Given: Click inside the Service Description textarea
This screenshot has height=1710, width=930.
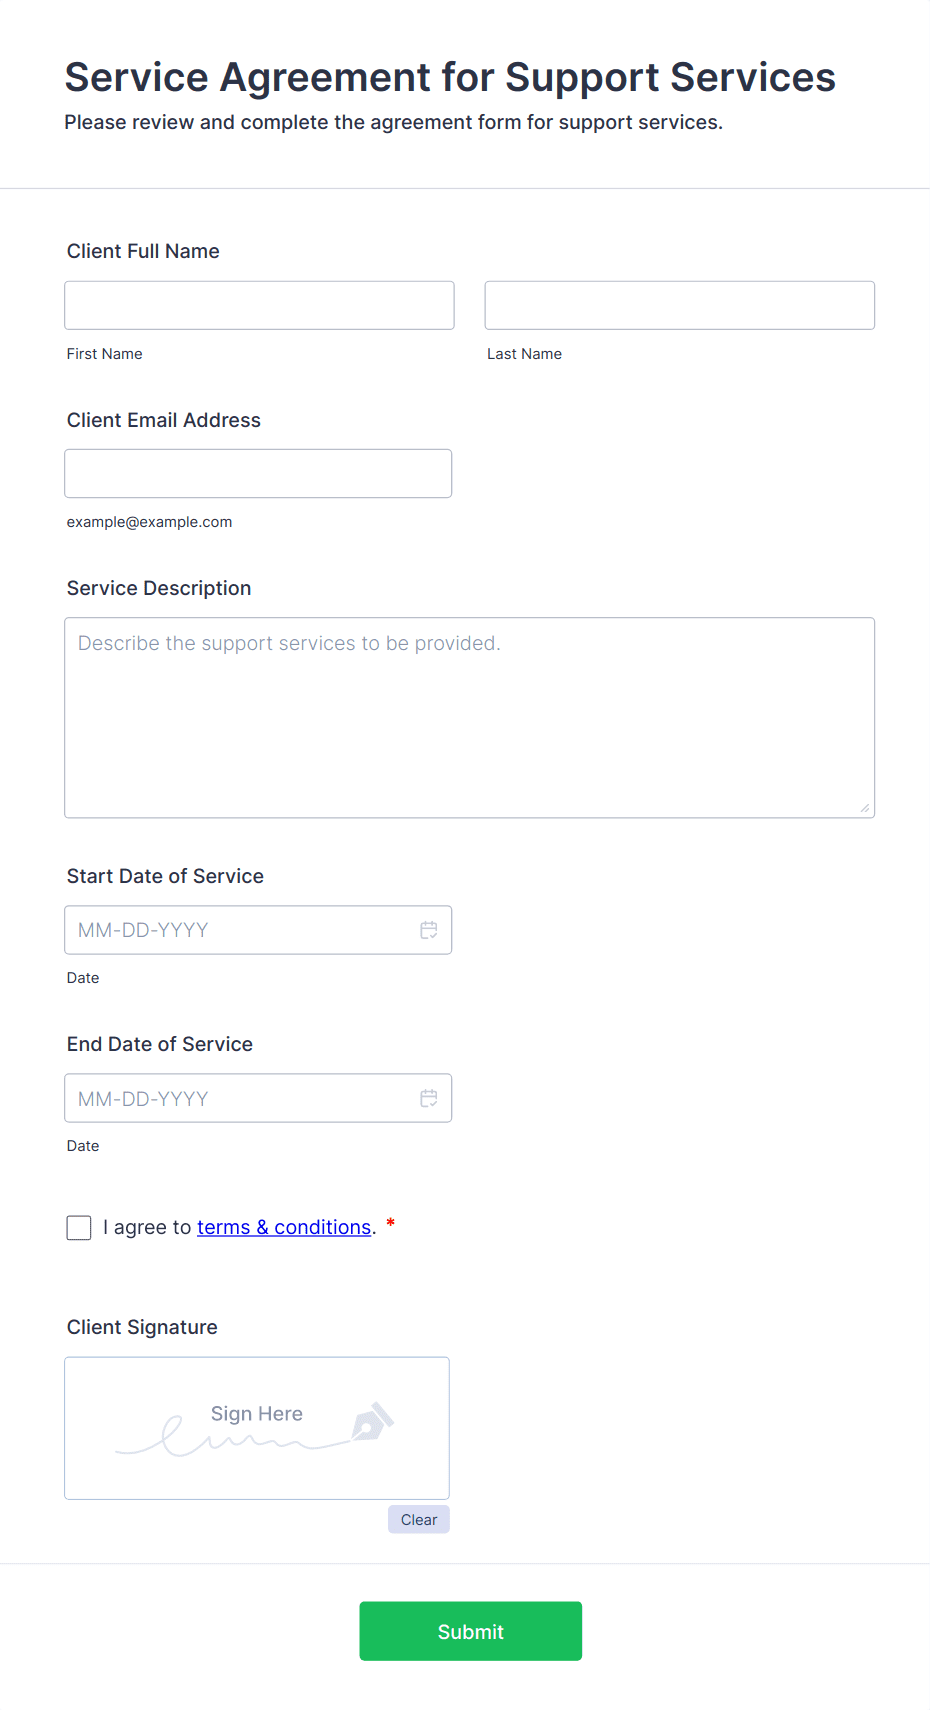Looking at the screenshot, I should tap(469, 717).
